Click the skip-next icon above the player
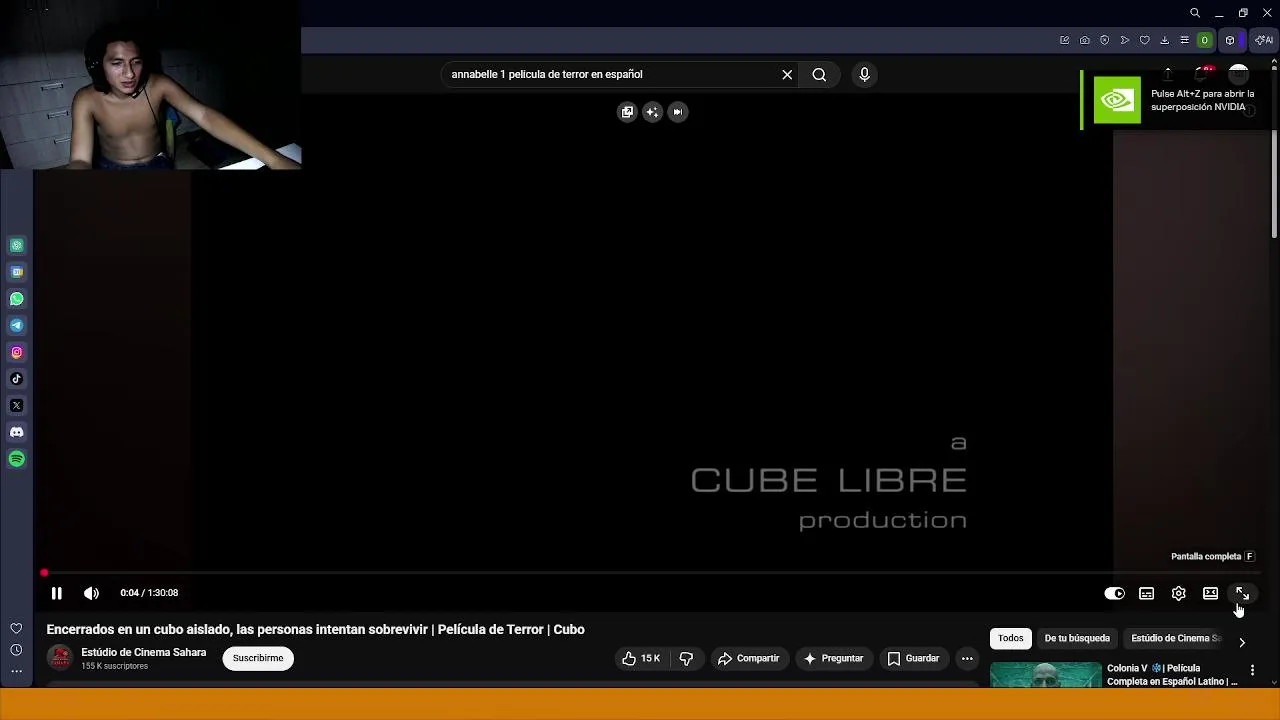Viewport: 1280px width, 720px height. (x=678, y=112)
